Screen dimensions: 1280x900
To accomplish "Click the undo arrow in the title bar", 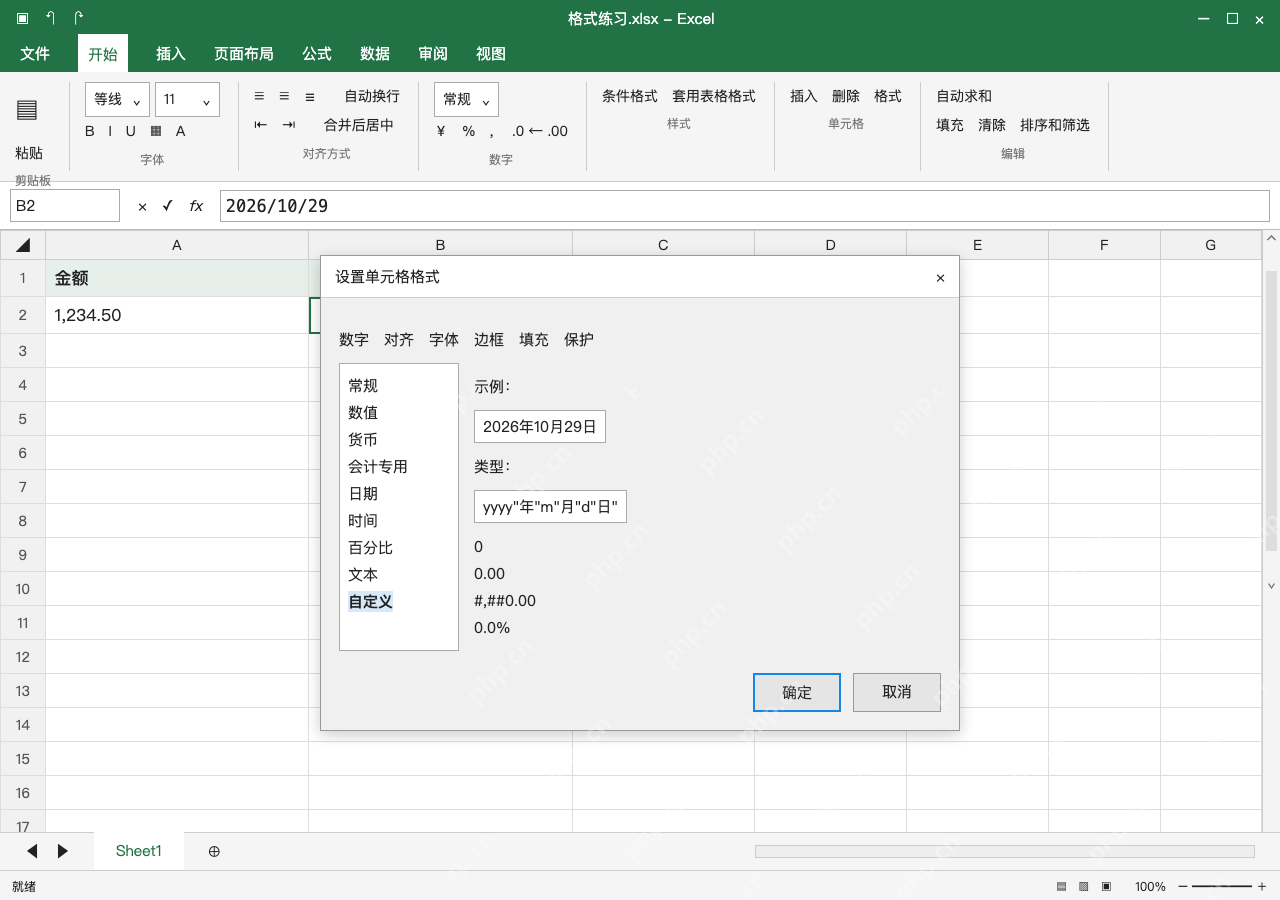I will (50, 18).
